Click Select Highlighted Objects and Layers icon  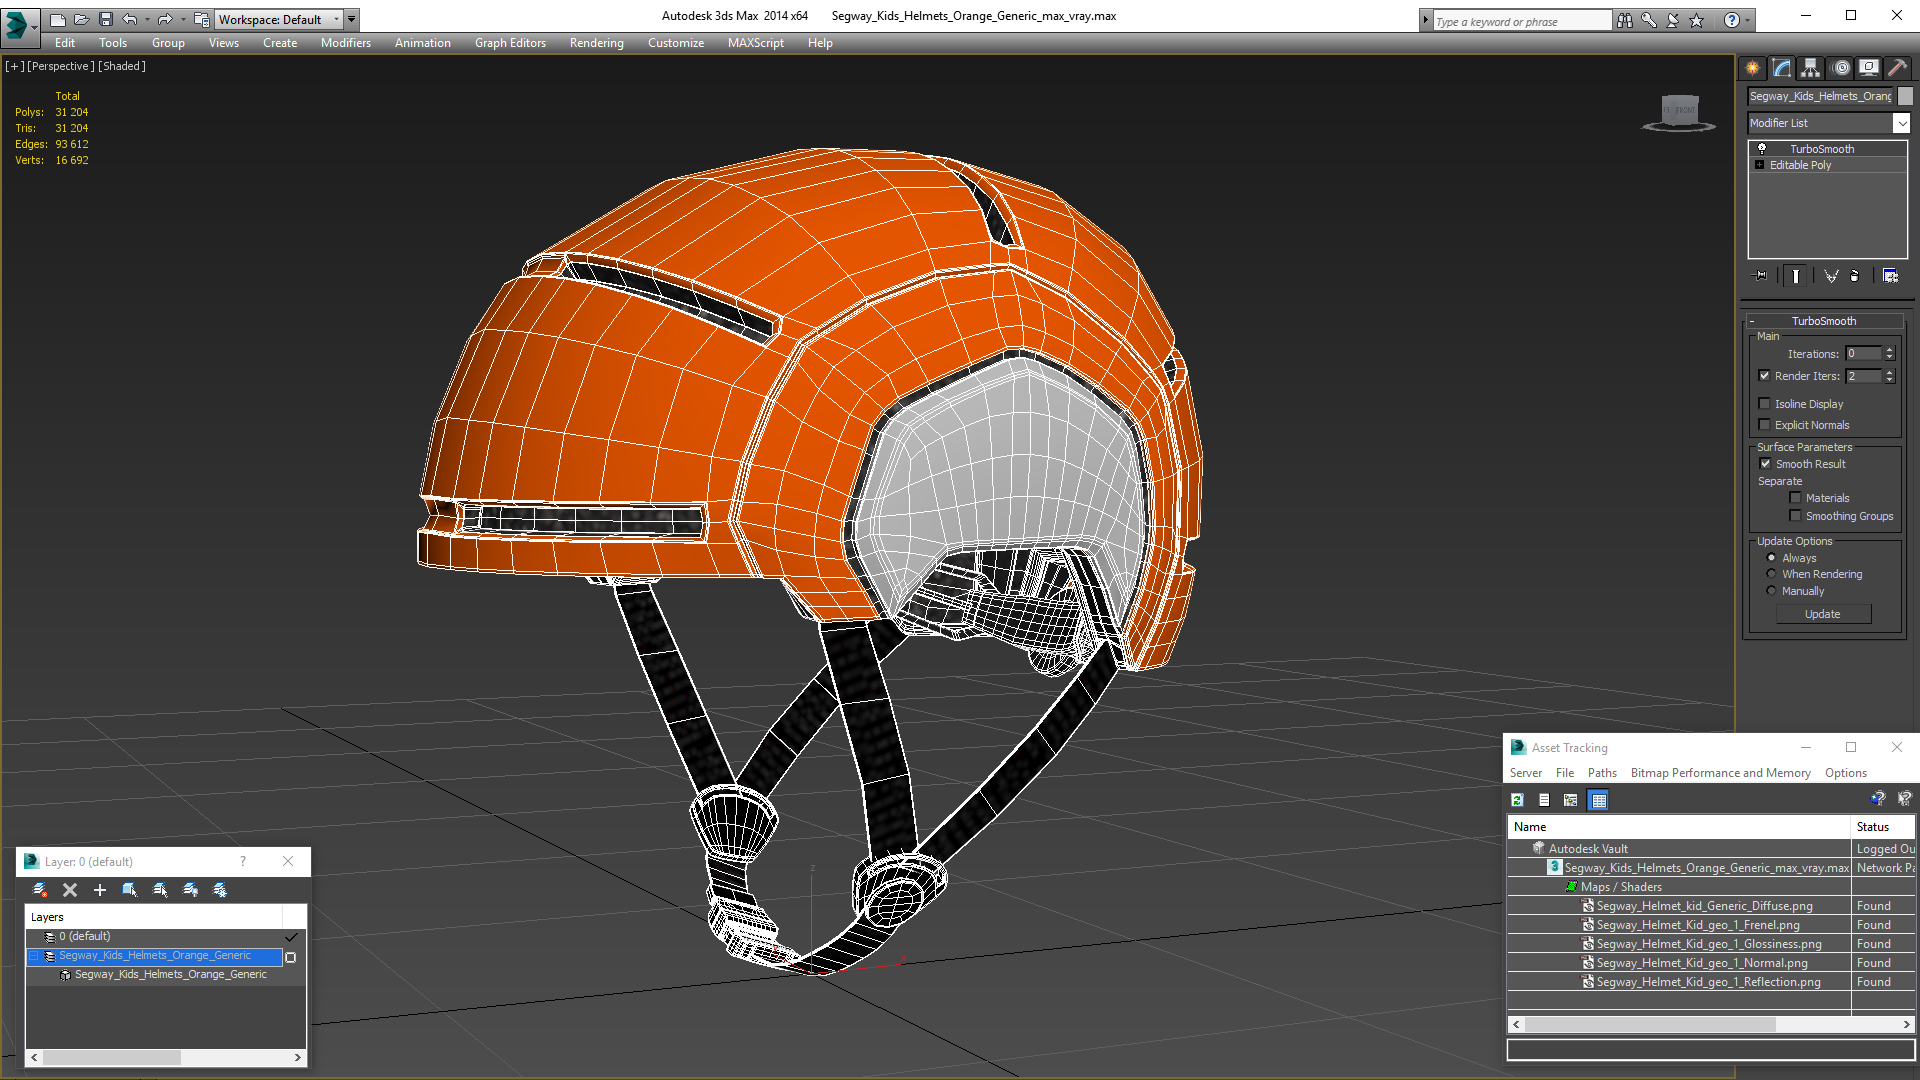[x=130, y=890]
